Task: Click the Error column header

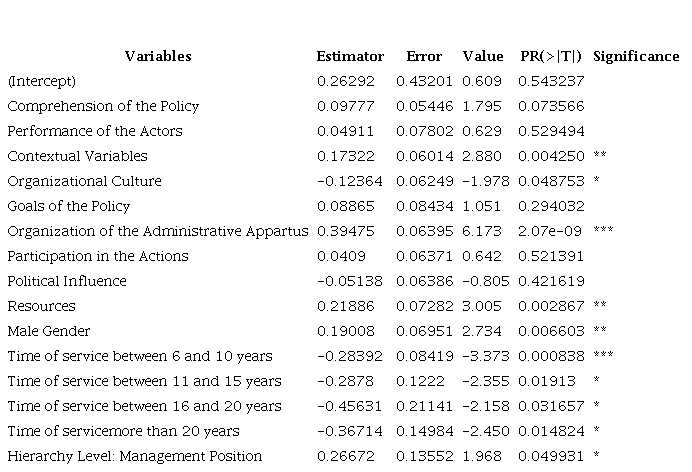Action: [424, 56]
